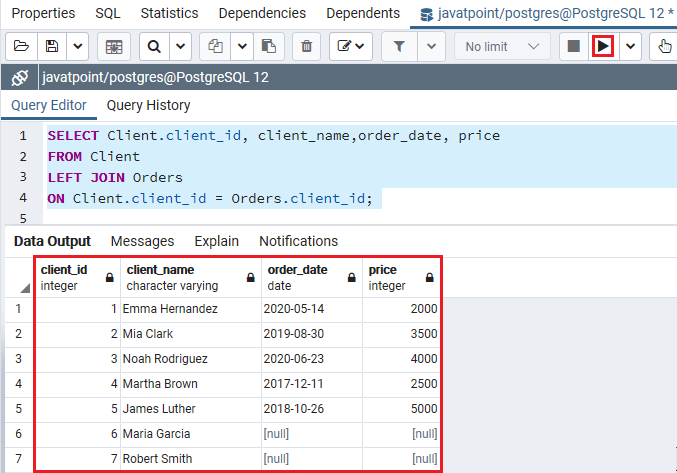Click the price column header

tap(402, 277)
